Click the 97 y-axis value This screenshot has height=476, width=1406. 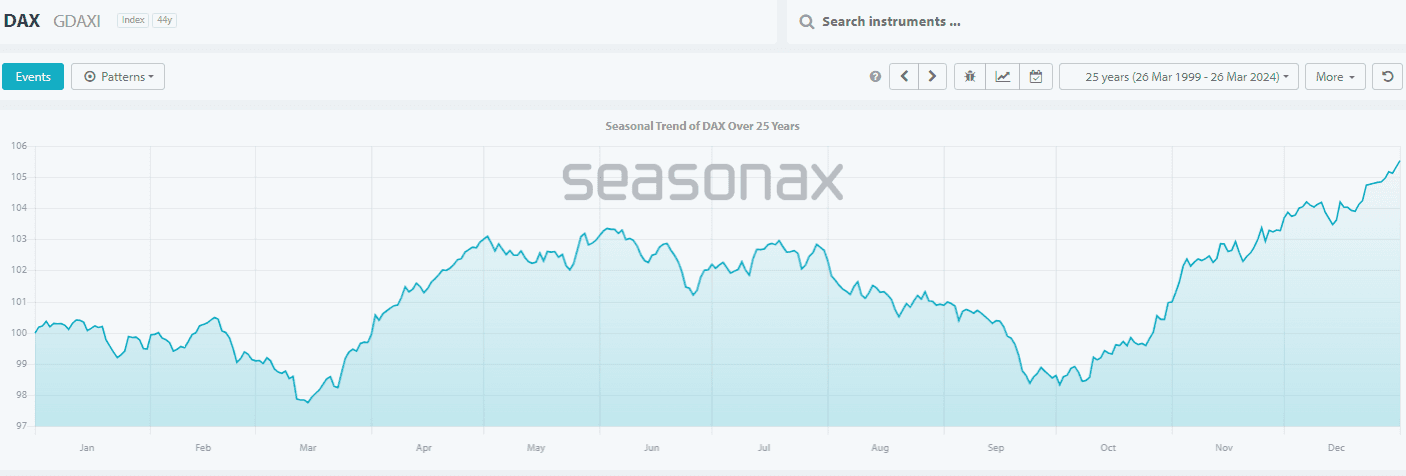pos(19,427)
